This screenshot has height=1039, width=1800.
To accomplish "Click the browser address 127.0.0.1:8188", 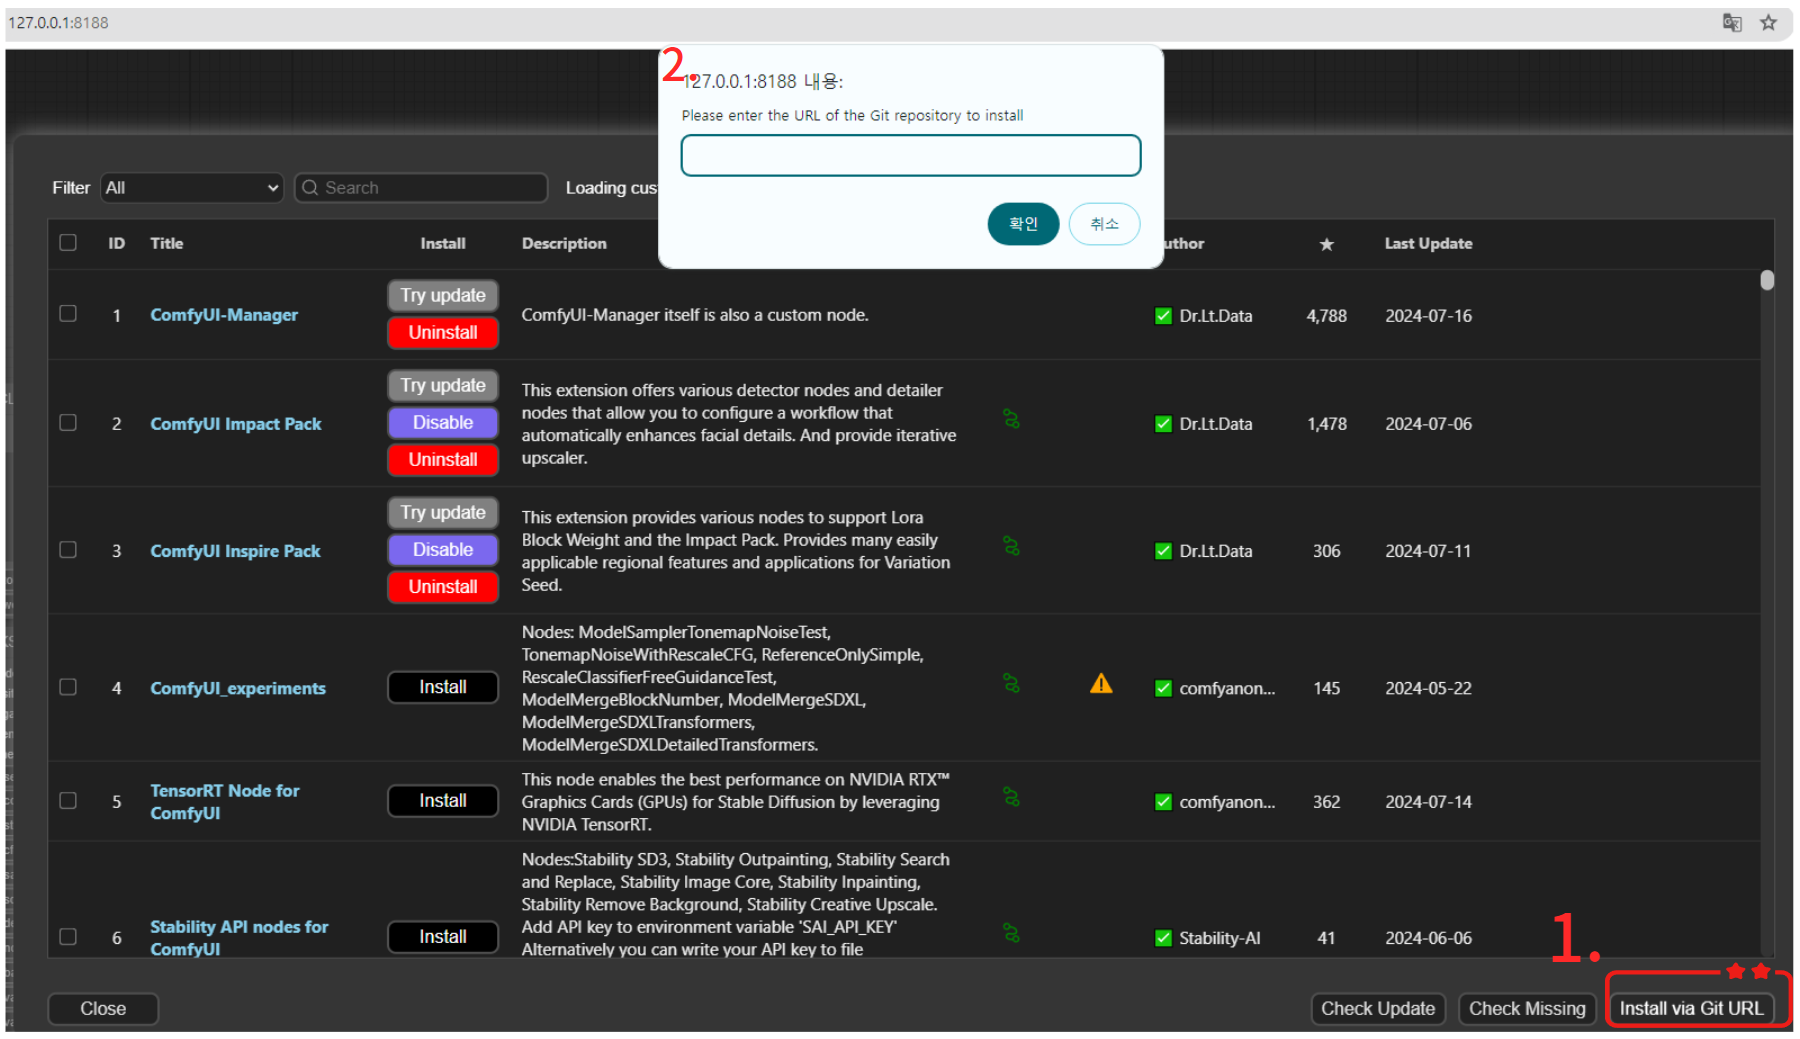I will [x=58, y=22].
